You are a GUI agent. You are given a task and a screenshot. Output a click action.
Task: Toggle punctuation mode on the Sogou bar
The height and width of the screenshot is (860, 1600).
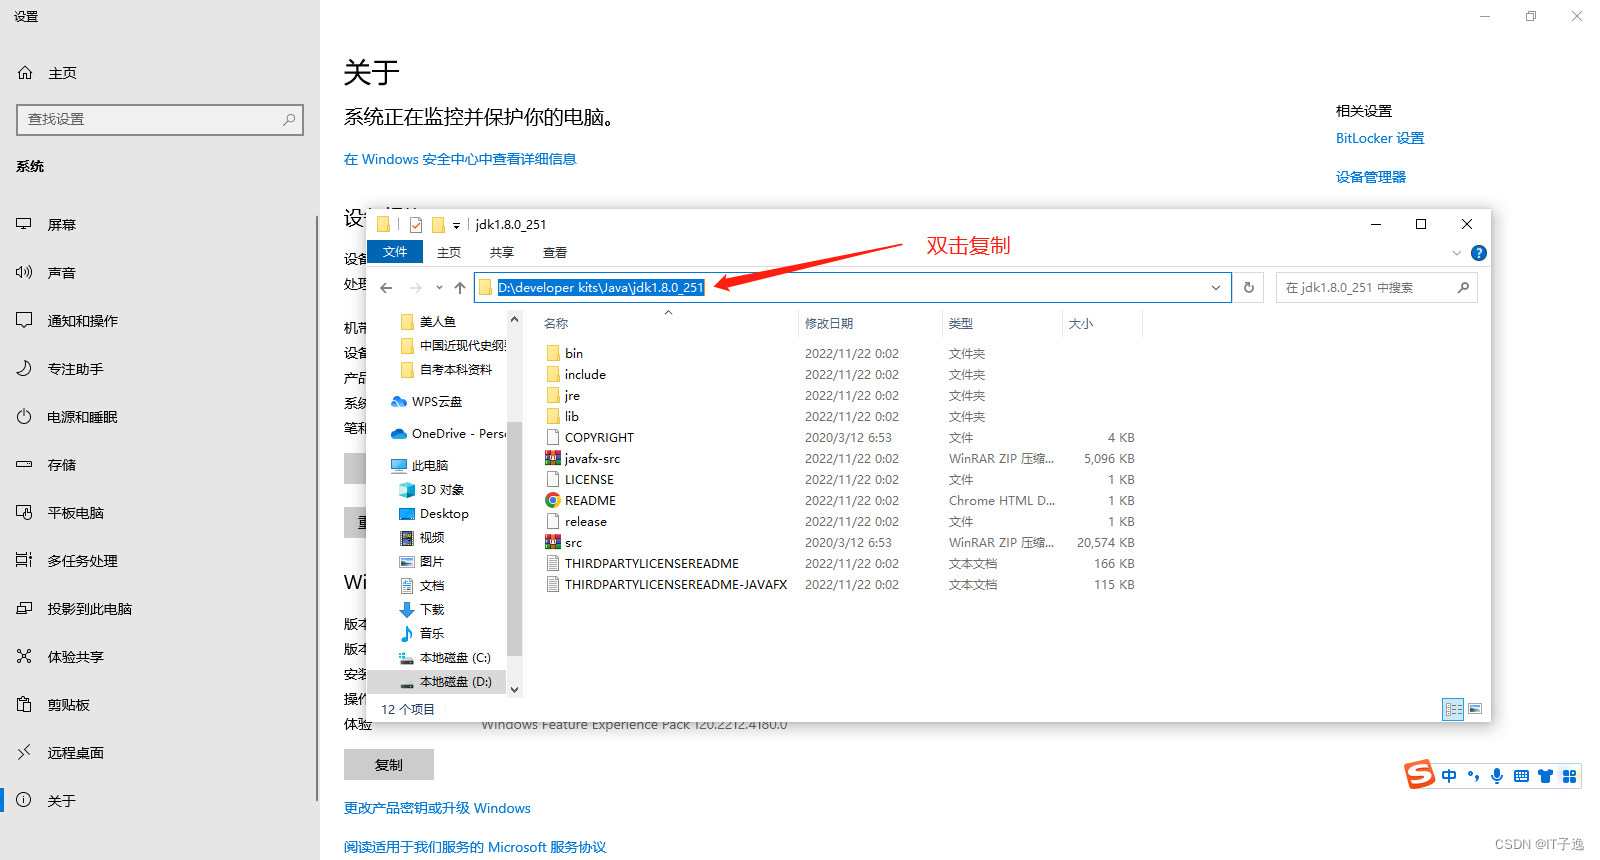click(1473, 776)
